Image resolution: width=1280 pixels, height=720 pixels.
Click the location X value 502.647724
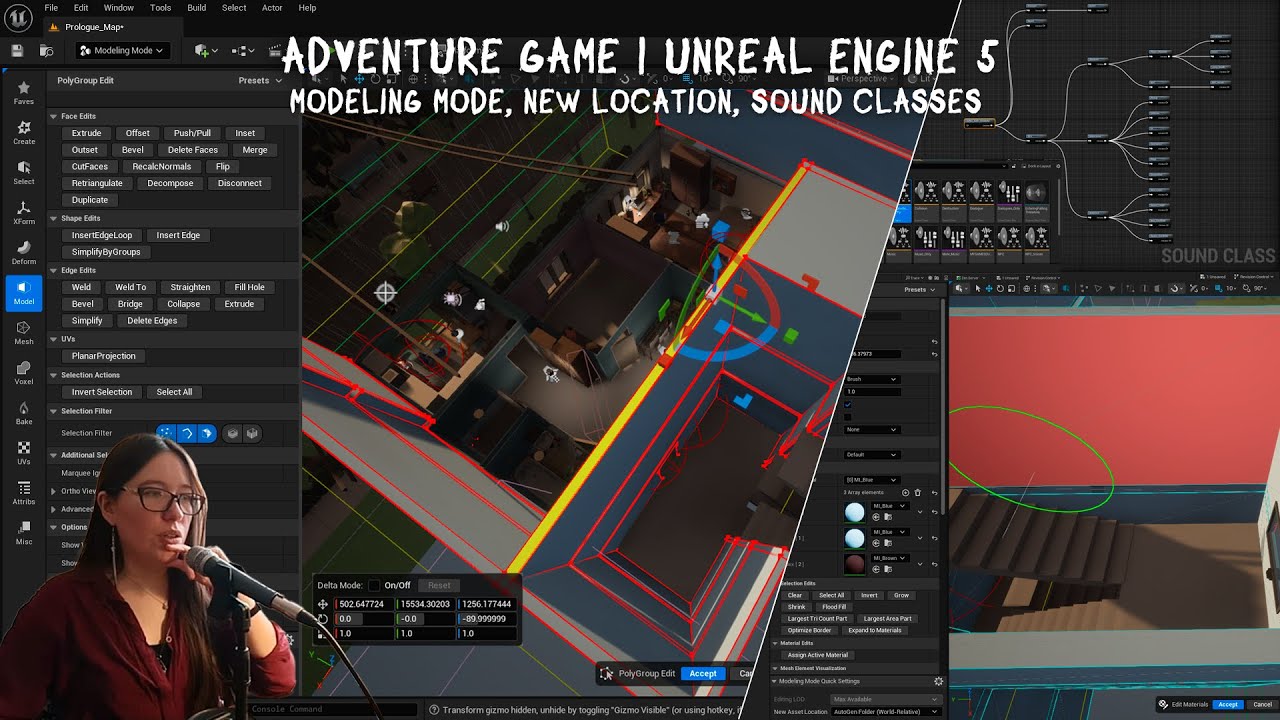point(365,604)
